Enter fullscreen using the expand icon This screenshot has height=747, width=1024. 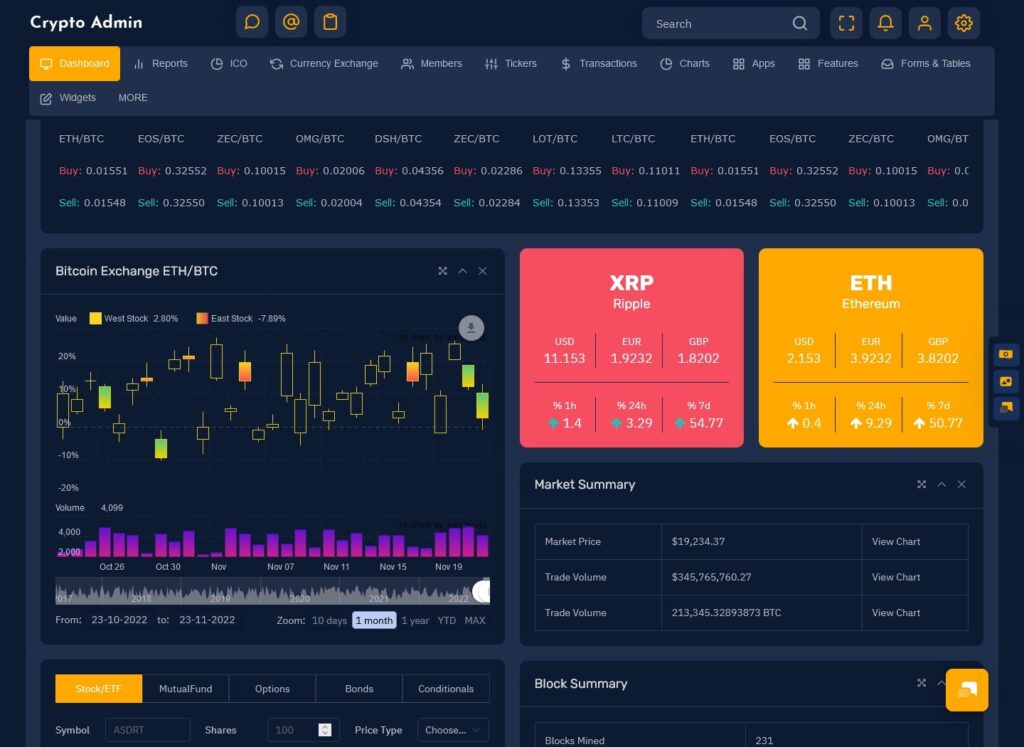[846, 23]
